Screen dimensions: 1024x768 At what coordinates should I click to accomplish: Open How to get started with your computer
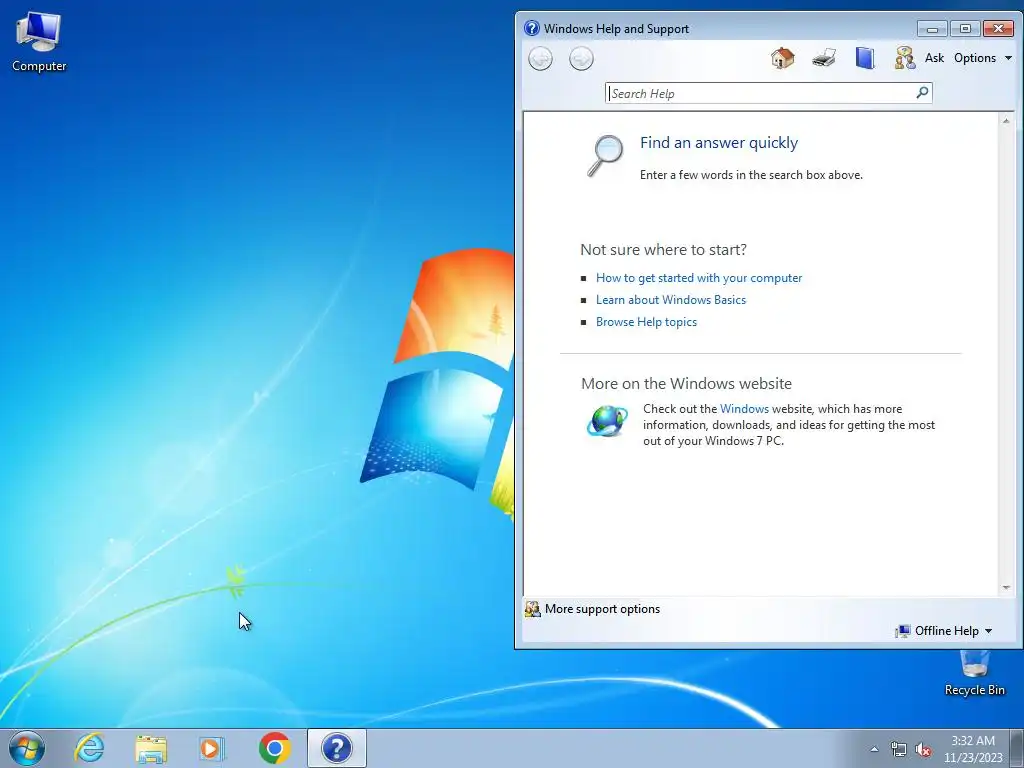(x=699, y=278)
